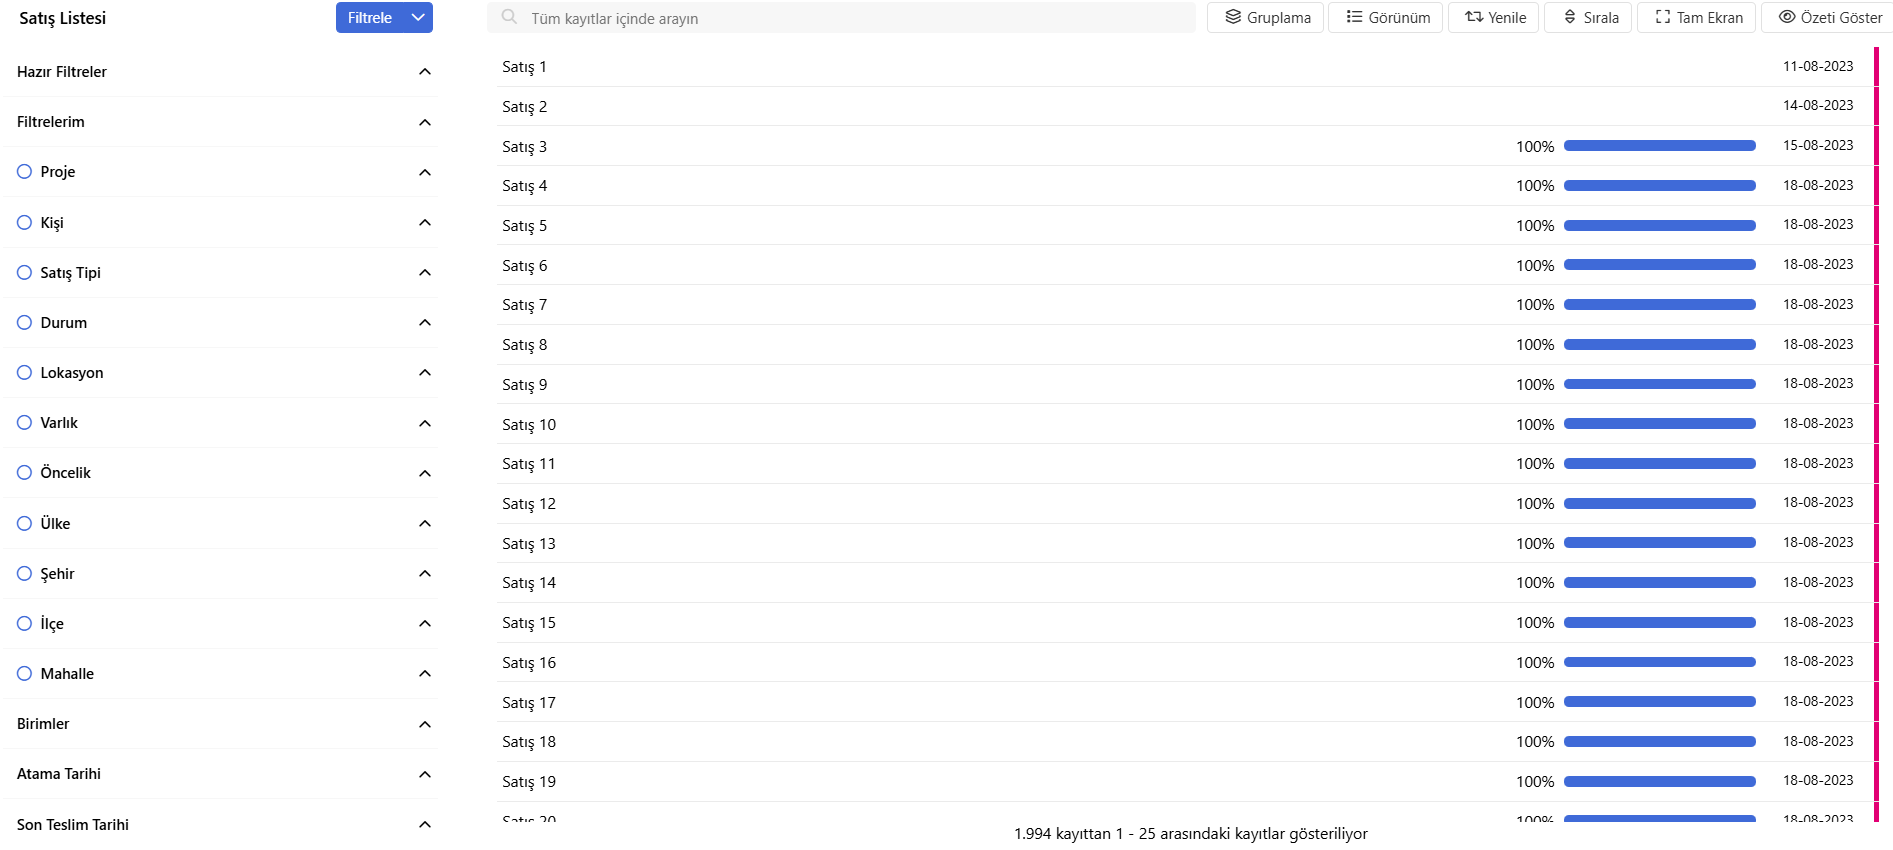
Task: Focus the Tüm kayıtlar search field
Action: [x=850, y=18]
